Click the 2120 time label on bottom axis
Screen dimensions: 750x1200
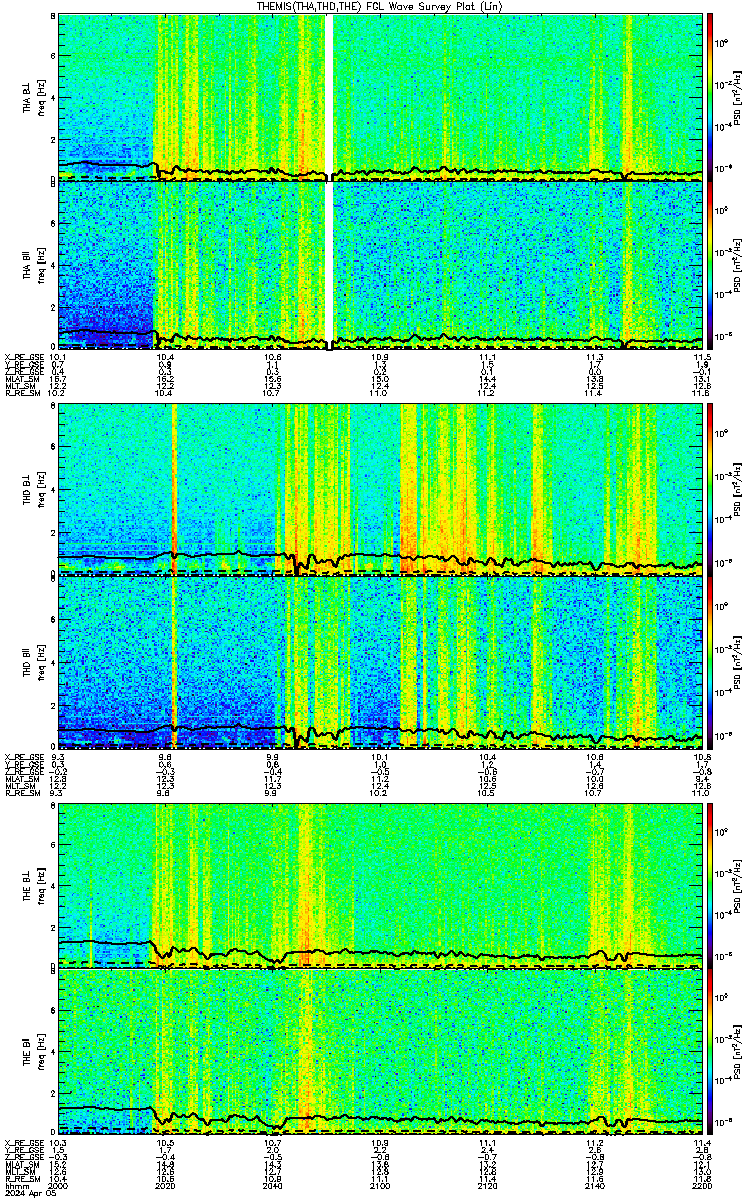click(x=486, y=1186)
